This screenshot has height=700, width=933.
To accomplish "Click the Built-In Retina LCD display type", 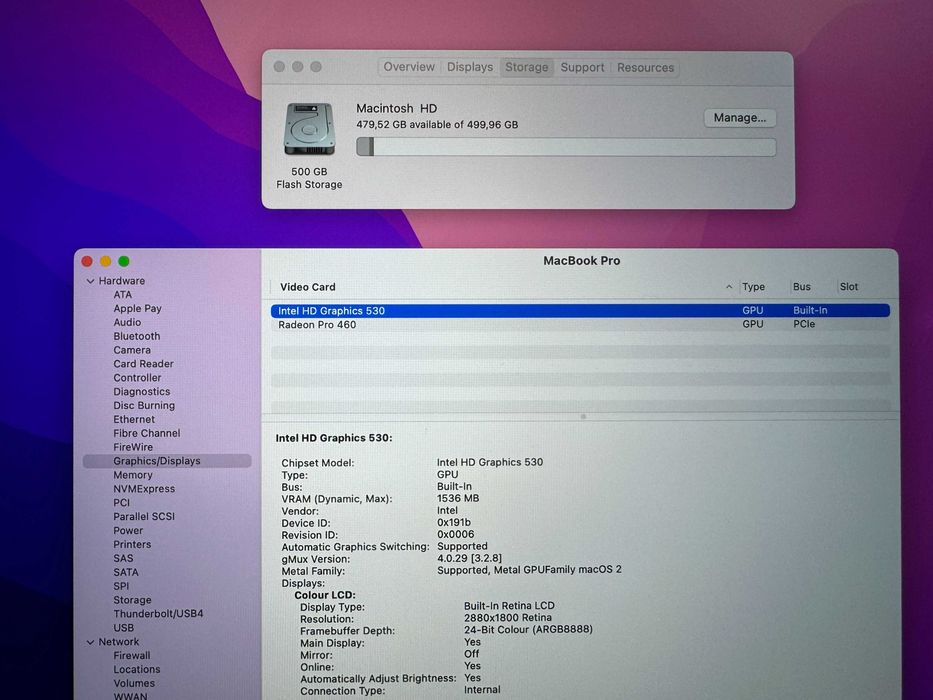I will (x=509, y=606).
